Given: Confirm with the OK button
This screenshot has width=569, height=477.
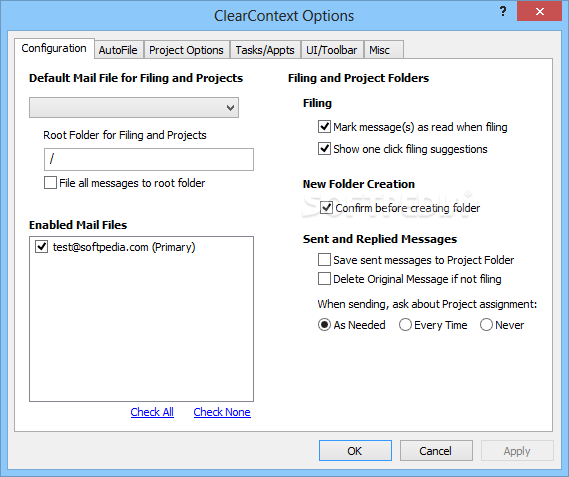Looking at the screenshot, I should [355, 450].
